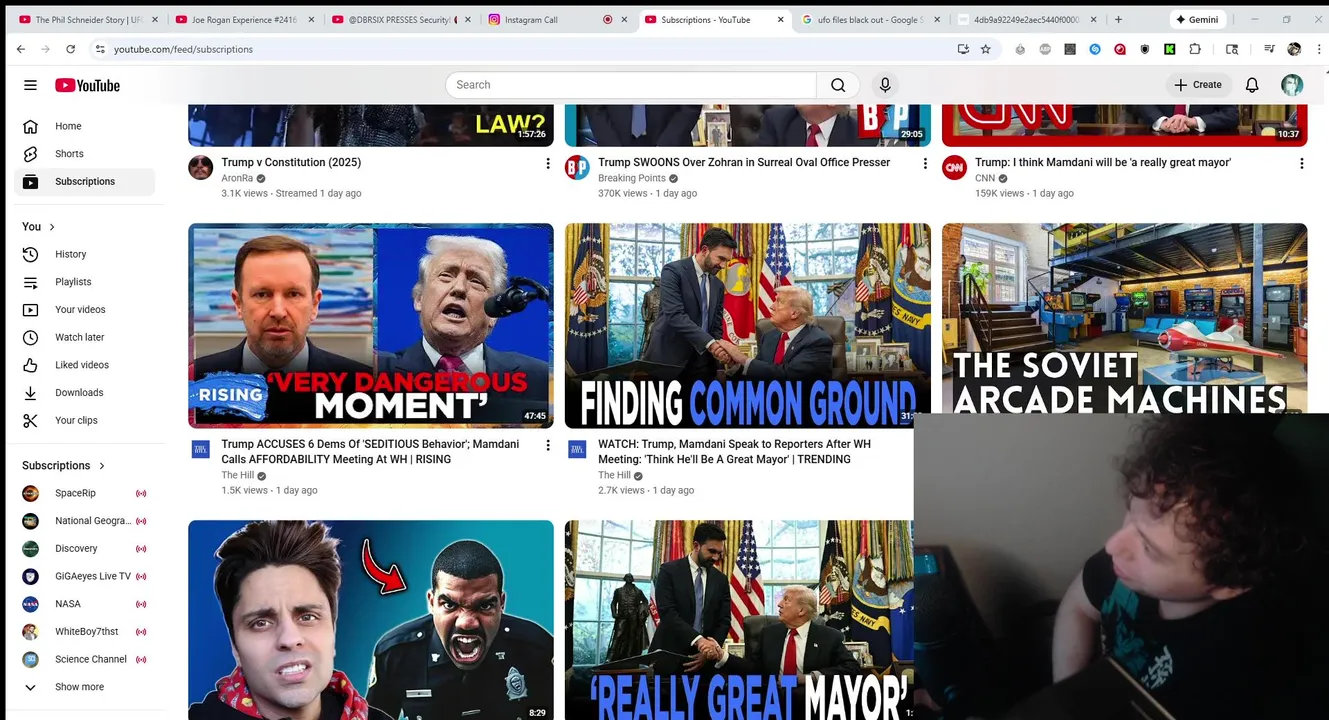Open CNN channel avatar
This screenshot has height=720, width=1329.
click(954, 168)
